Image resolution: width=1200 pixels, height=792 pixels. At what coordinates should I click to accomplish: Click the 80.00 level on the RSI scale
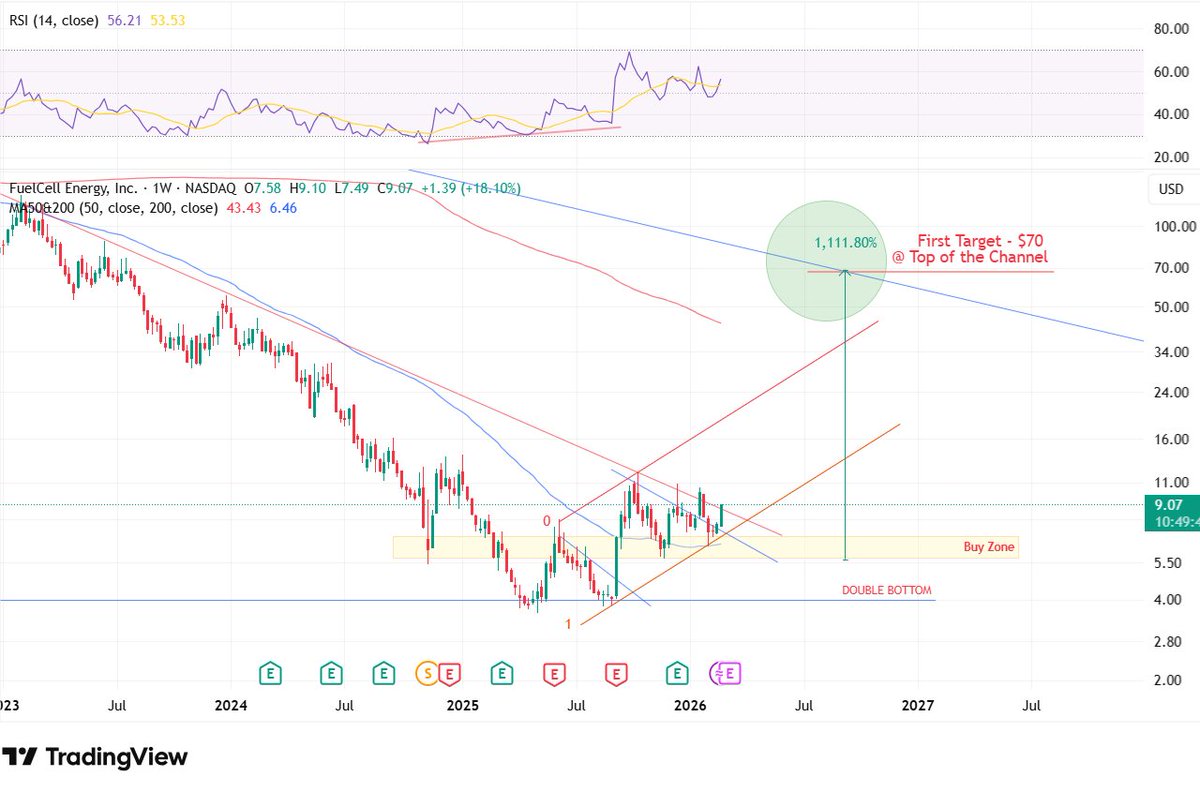1171,29
